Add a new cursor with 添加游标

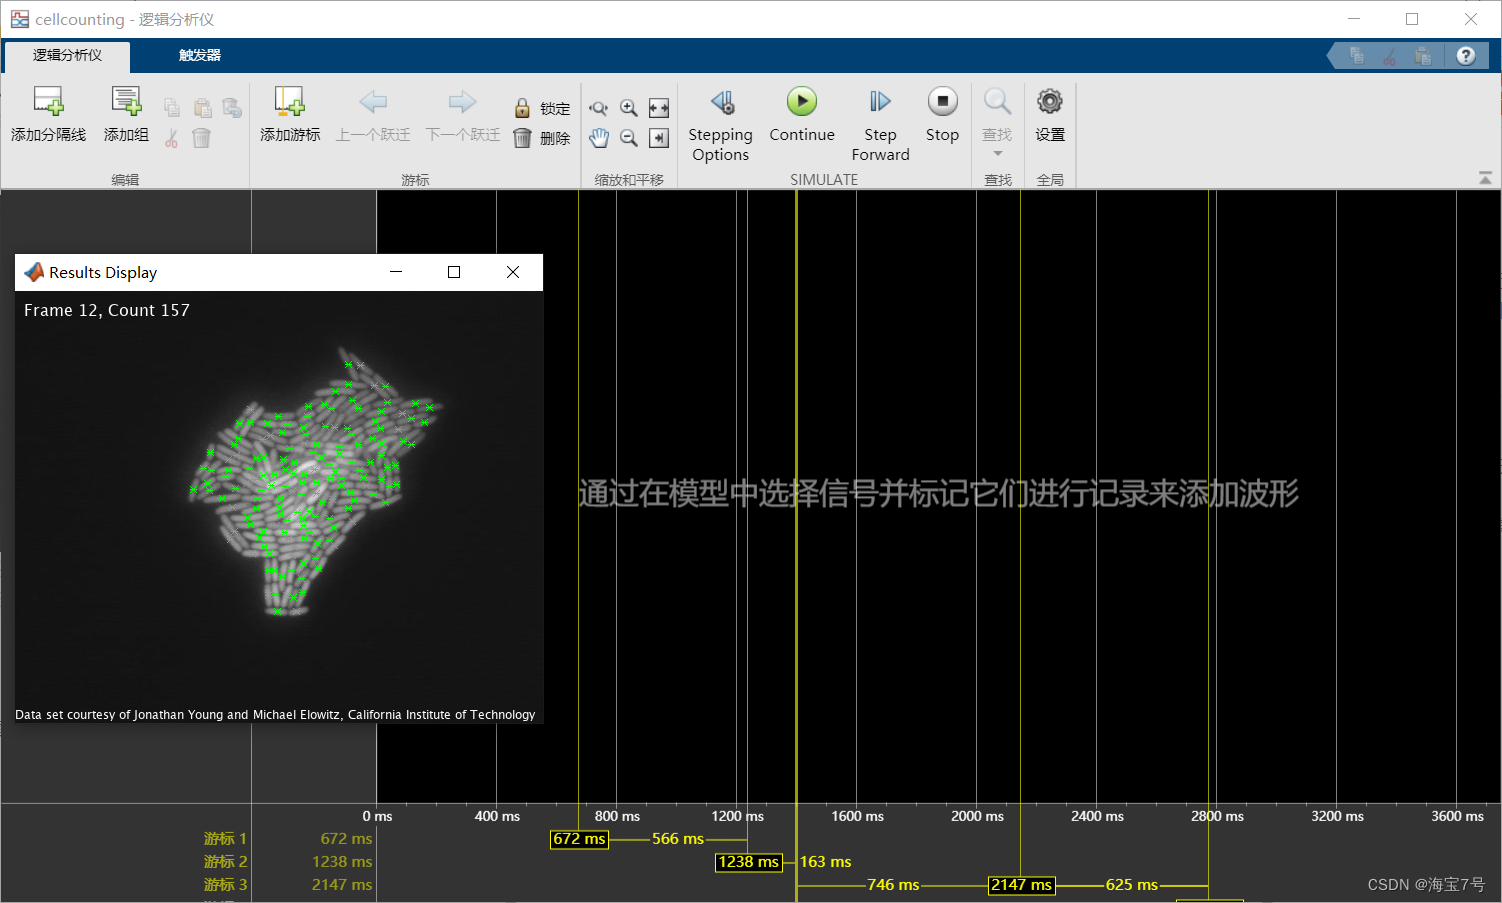point(289,102)
